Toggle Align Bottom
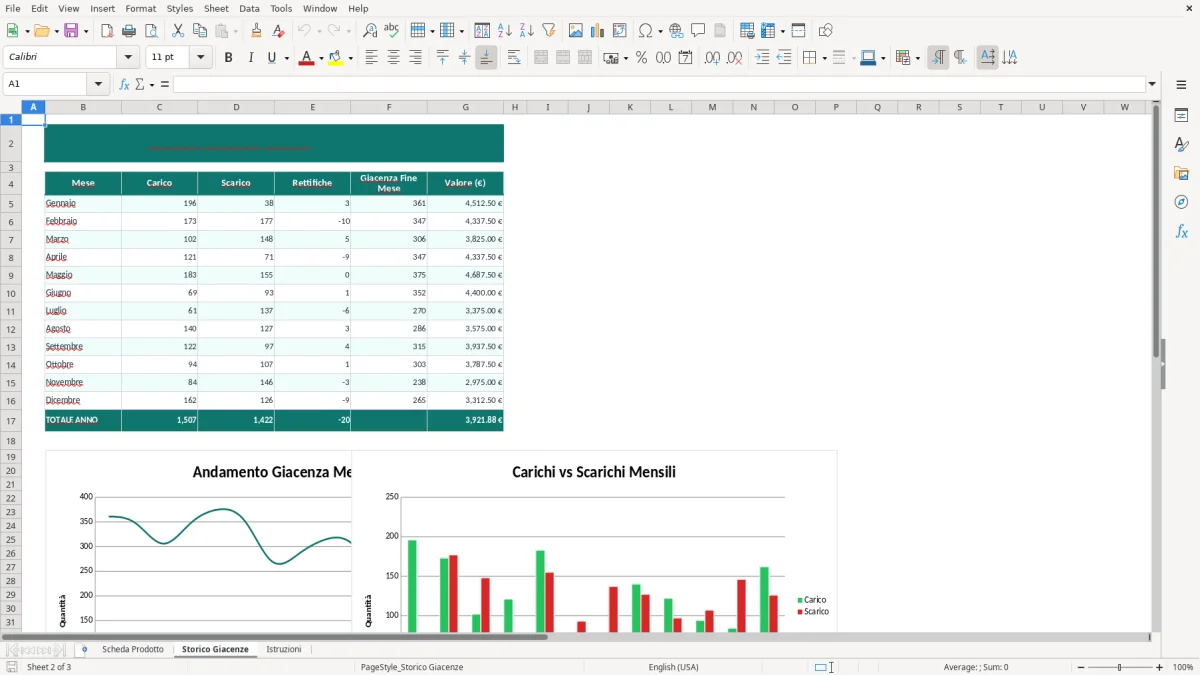The image size is (1200, 675). coord(486,58)
